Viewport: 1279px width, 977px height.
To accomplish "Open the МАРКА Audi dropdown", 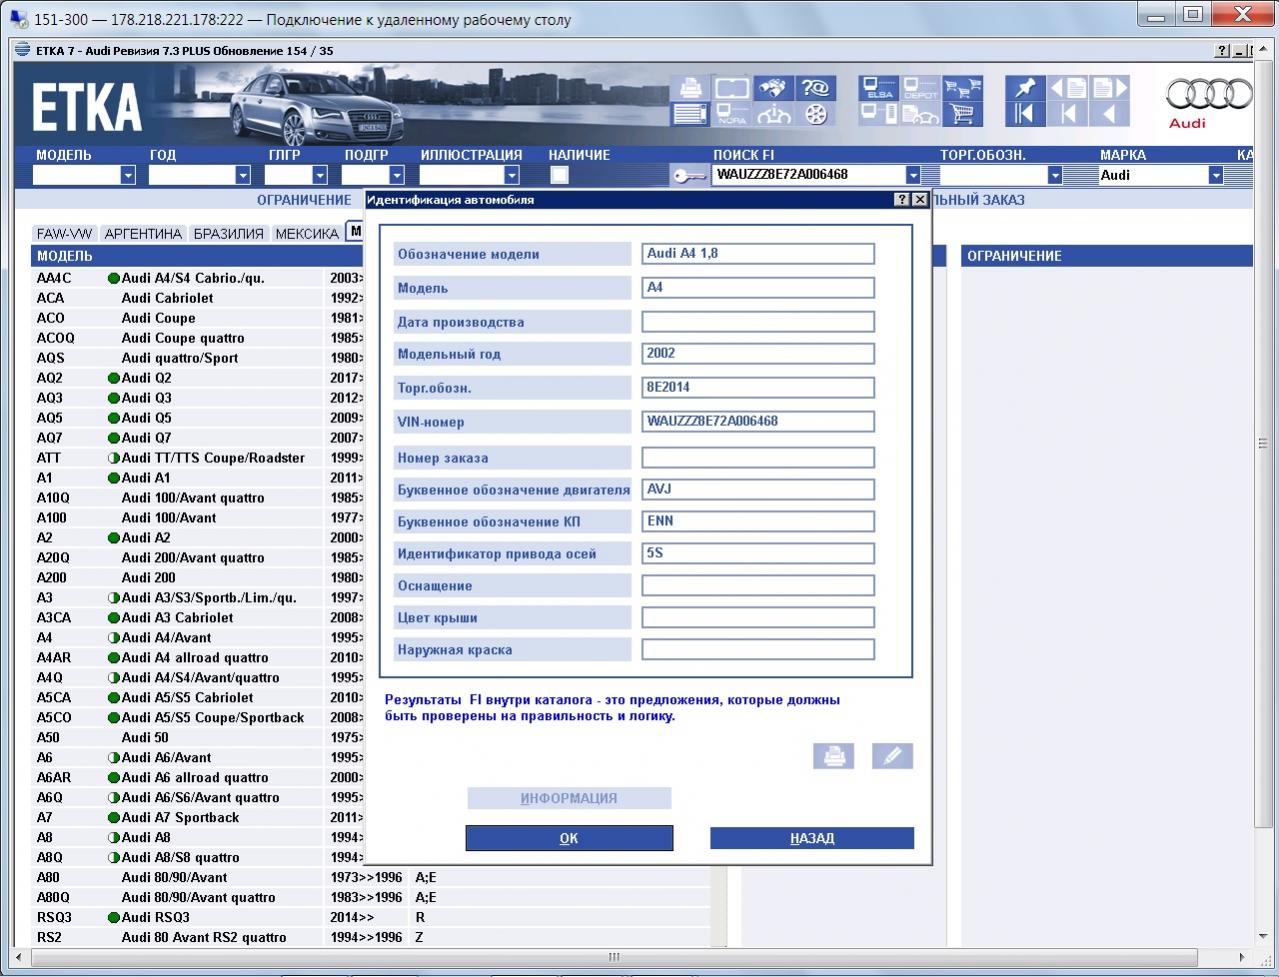I will [x=1216, y=175].
